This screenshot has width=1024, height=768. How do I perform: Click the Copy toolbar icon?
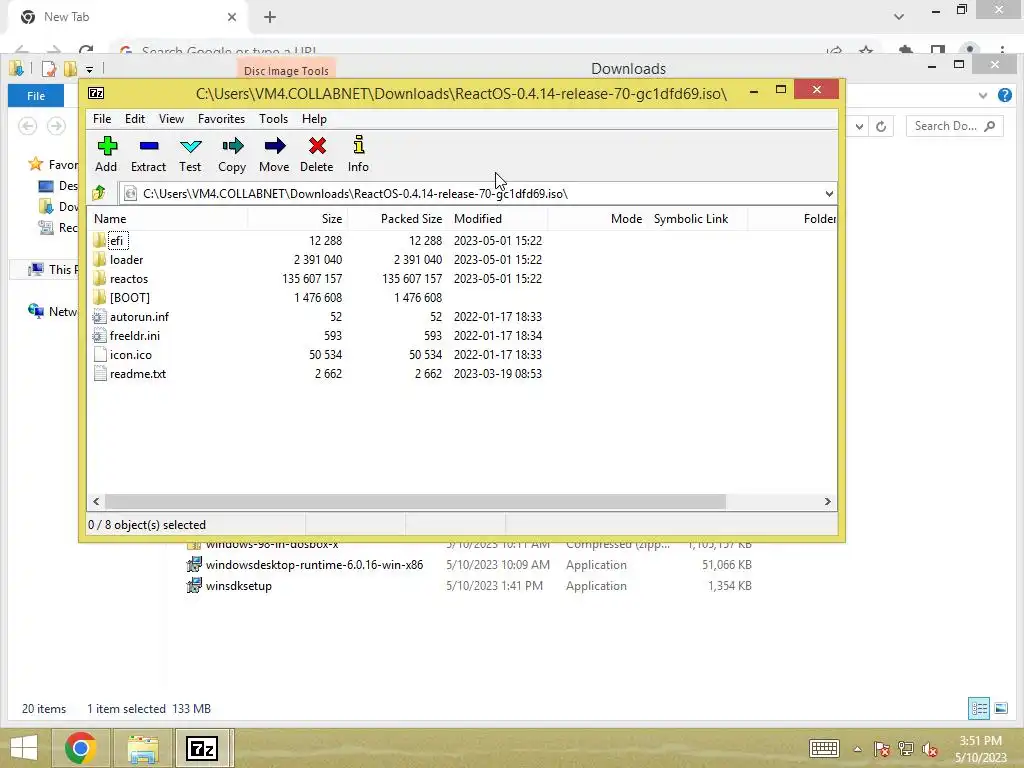tap(232, 146)
